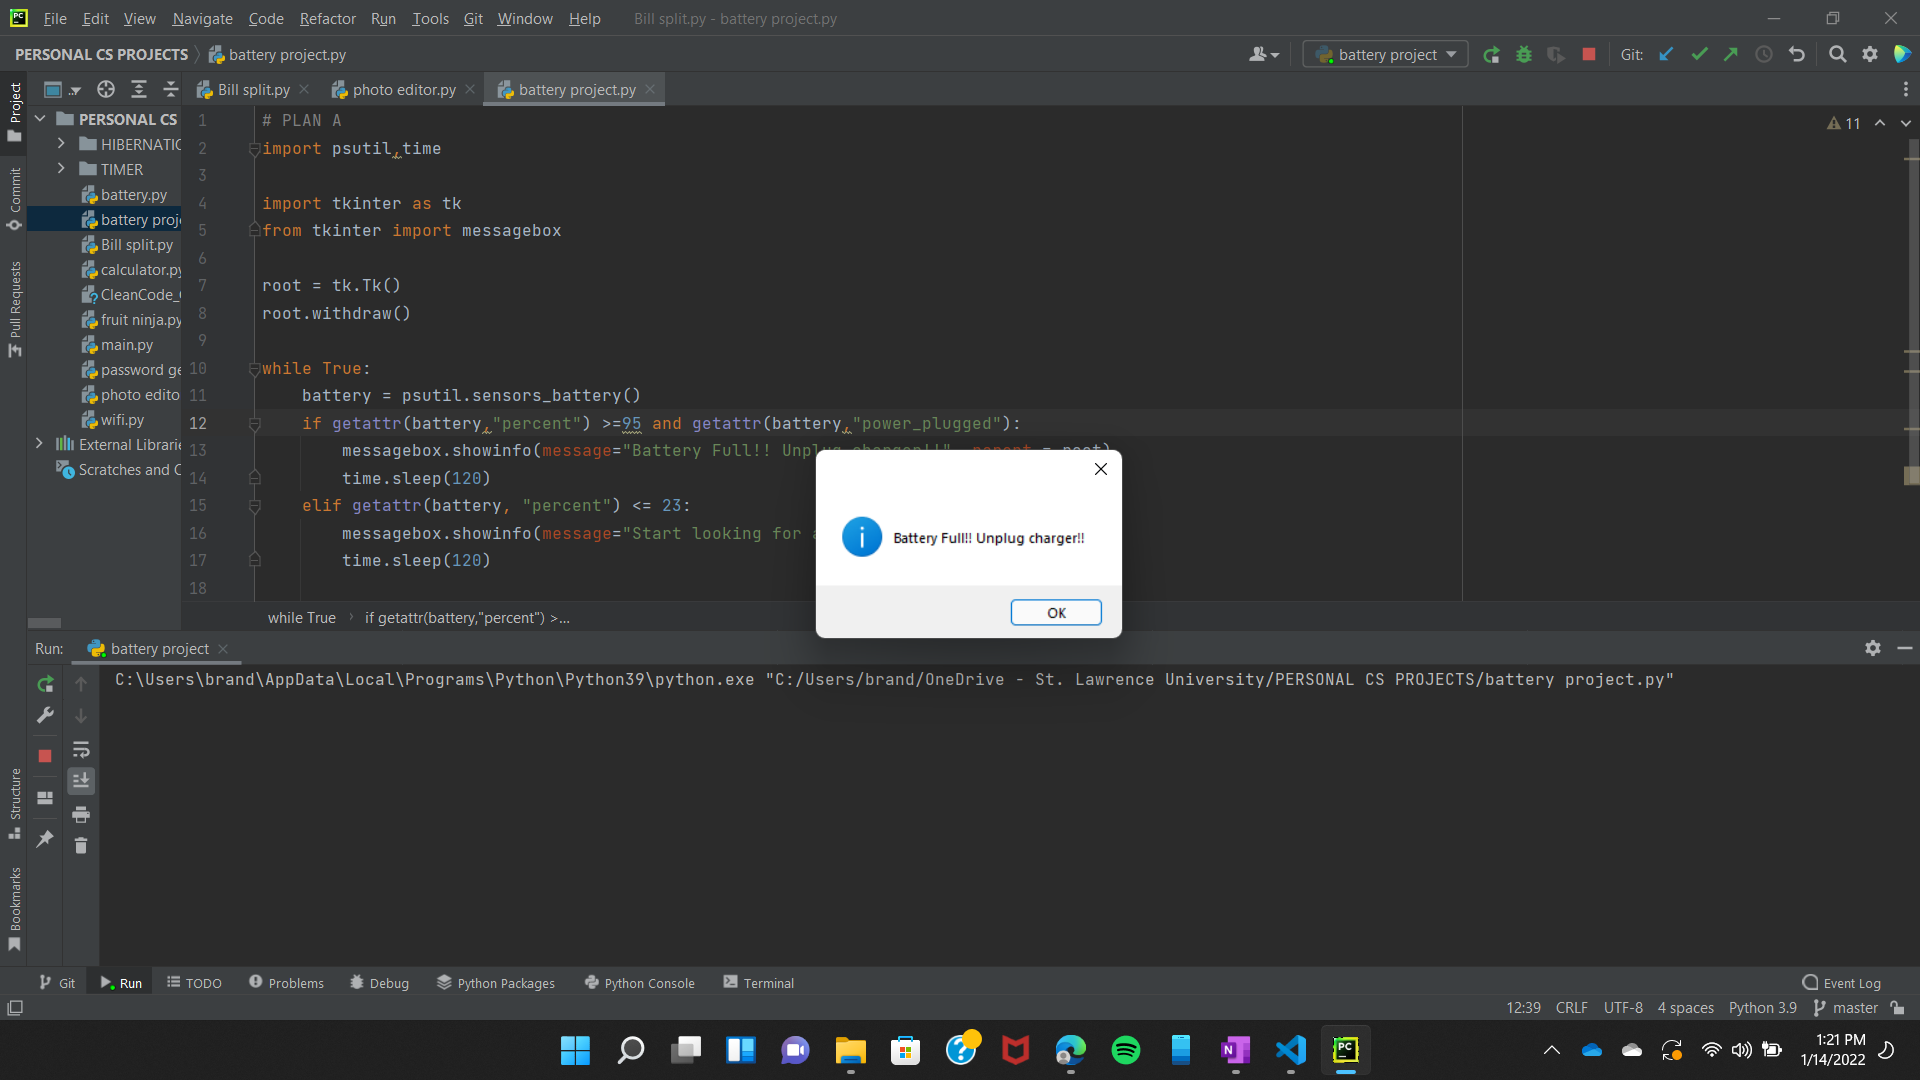Viewport: 1920px width, 1080px height.
Task: Open the Refactor menu
Action: coord(327,19)
